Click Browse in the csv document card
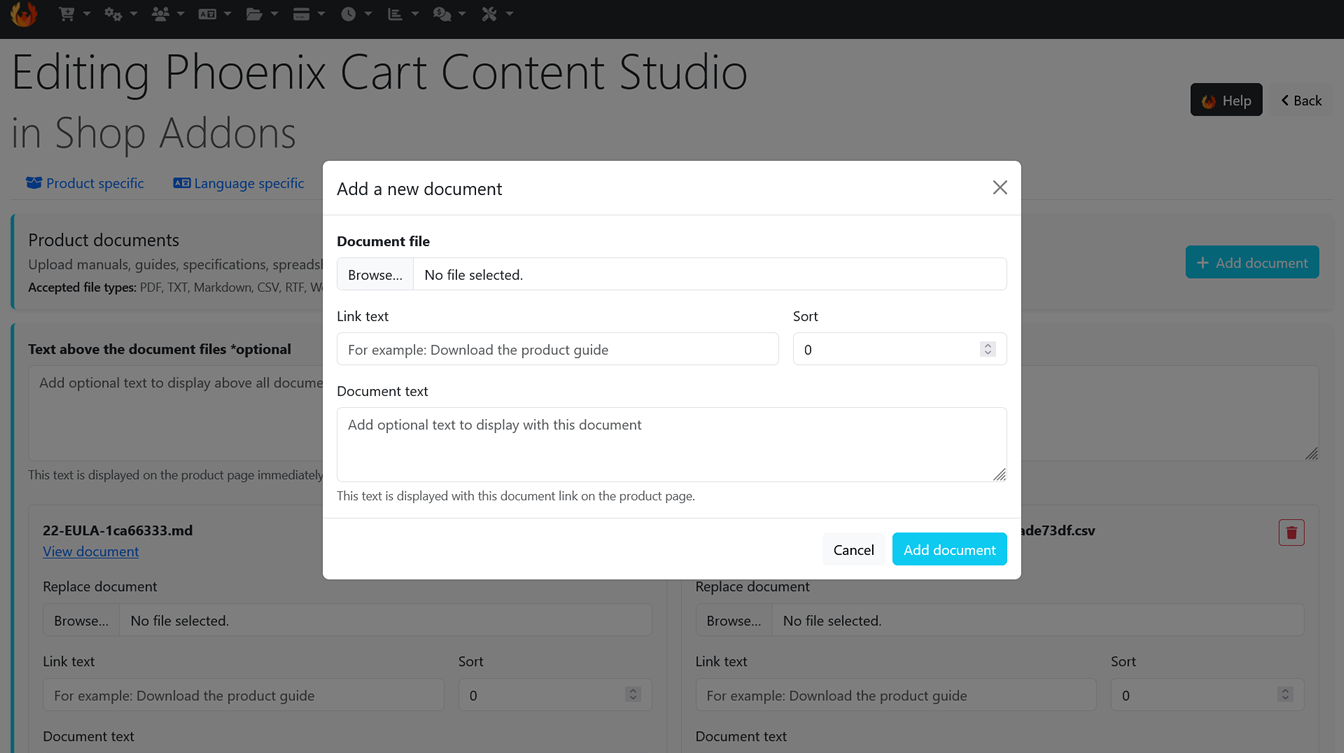The image size is (1344, 753). pos(734,620)
